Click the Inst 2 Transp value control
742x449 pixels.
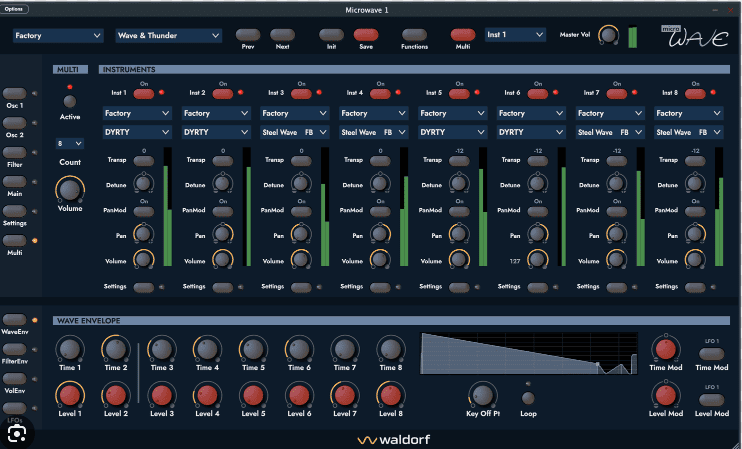223,160
